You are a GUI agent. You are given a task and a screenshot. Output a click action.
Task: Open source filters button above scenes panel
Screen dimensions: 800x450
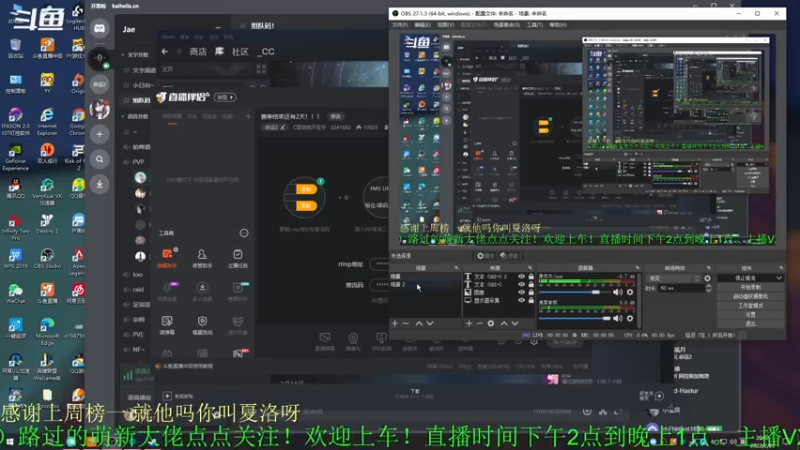click(509, 256)
